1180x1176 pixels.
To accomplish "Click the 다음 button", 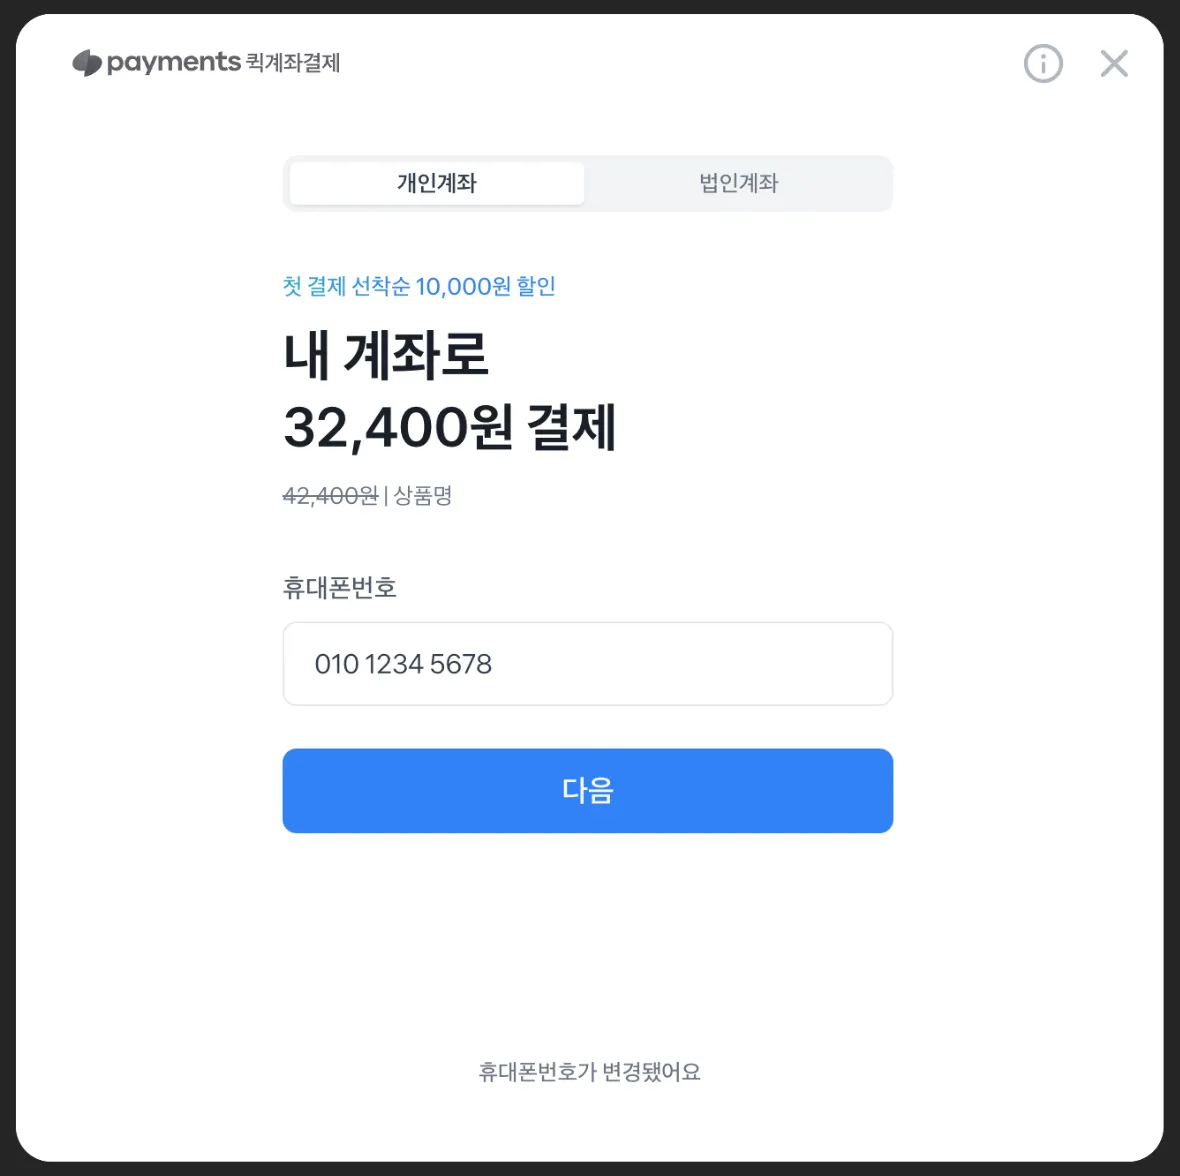I will 588,790.
